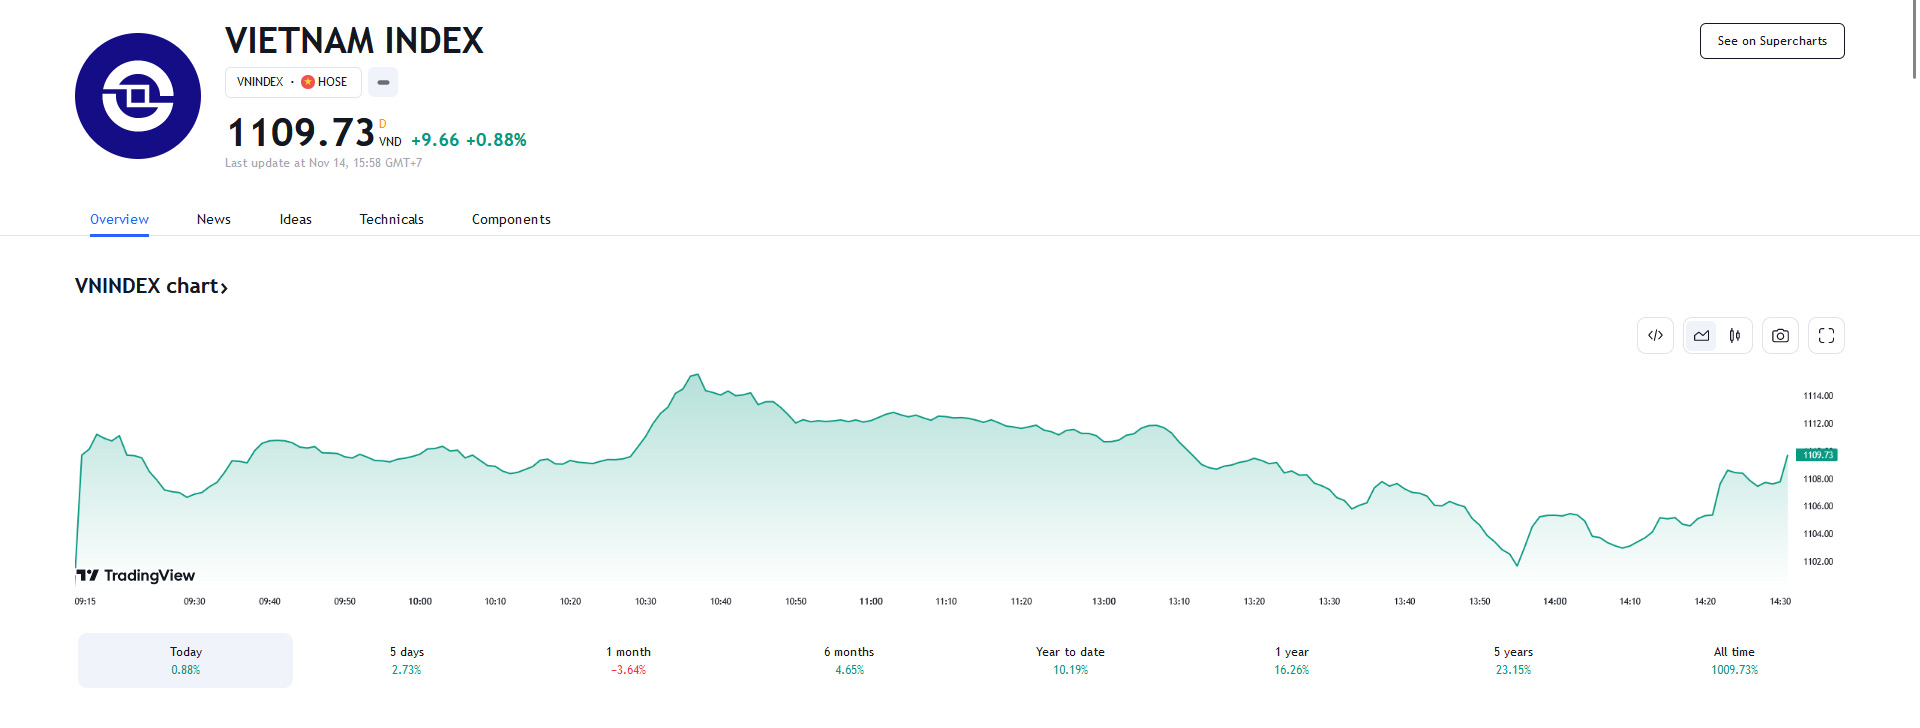The width and height of the screenshot is (1920, 728).
Task: Select the 5 days range
Action: 407,660
